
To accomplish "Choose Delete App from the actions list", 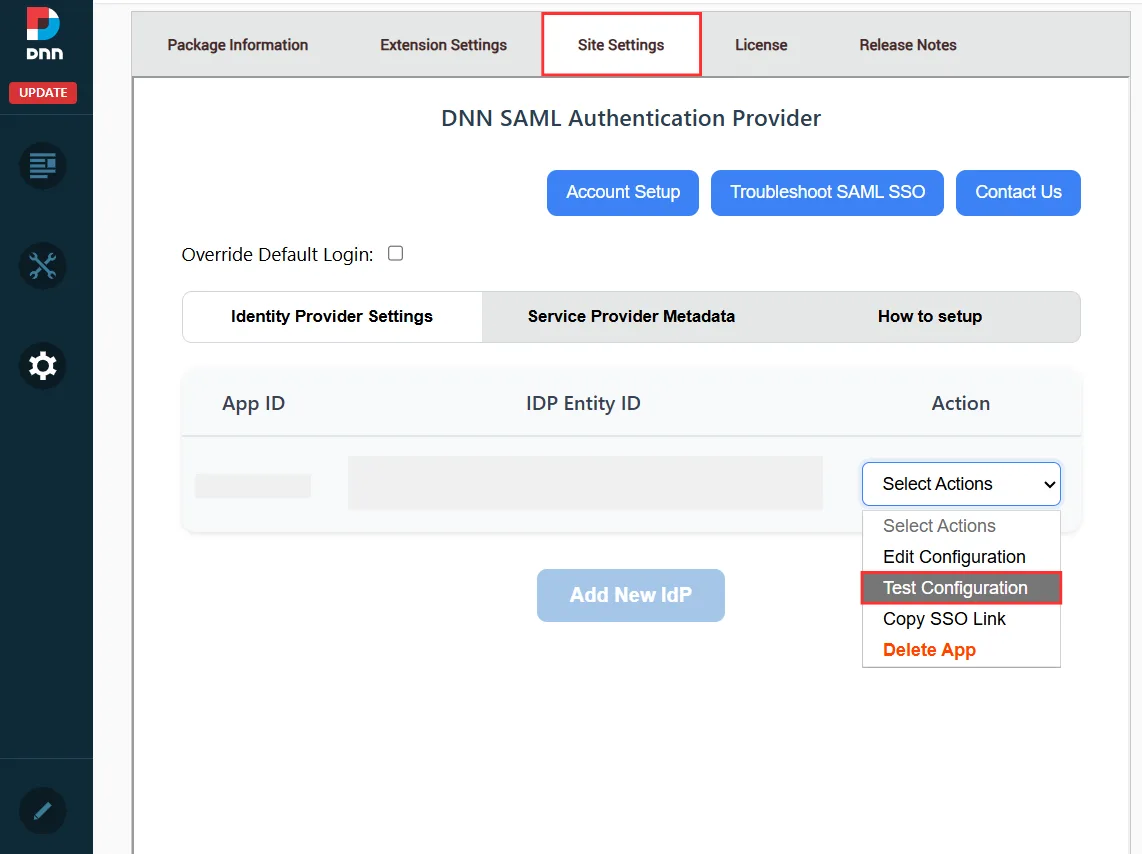I will (961, 649).
